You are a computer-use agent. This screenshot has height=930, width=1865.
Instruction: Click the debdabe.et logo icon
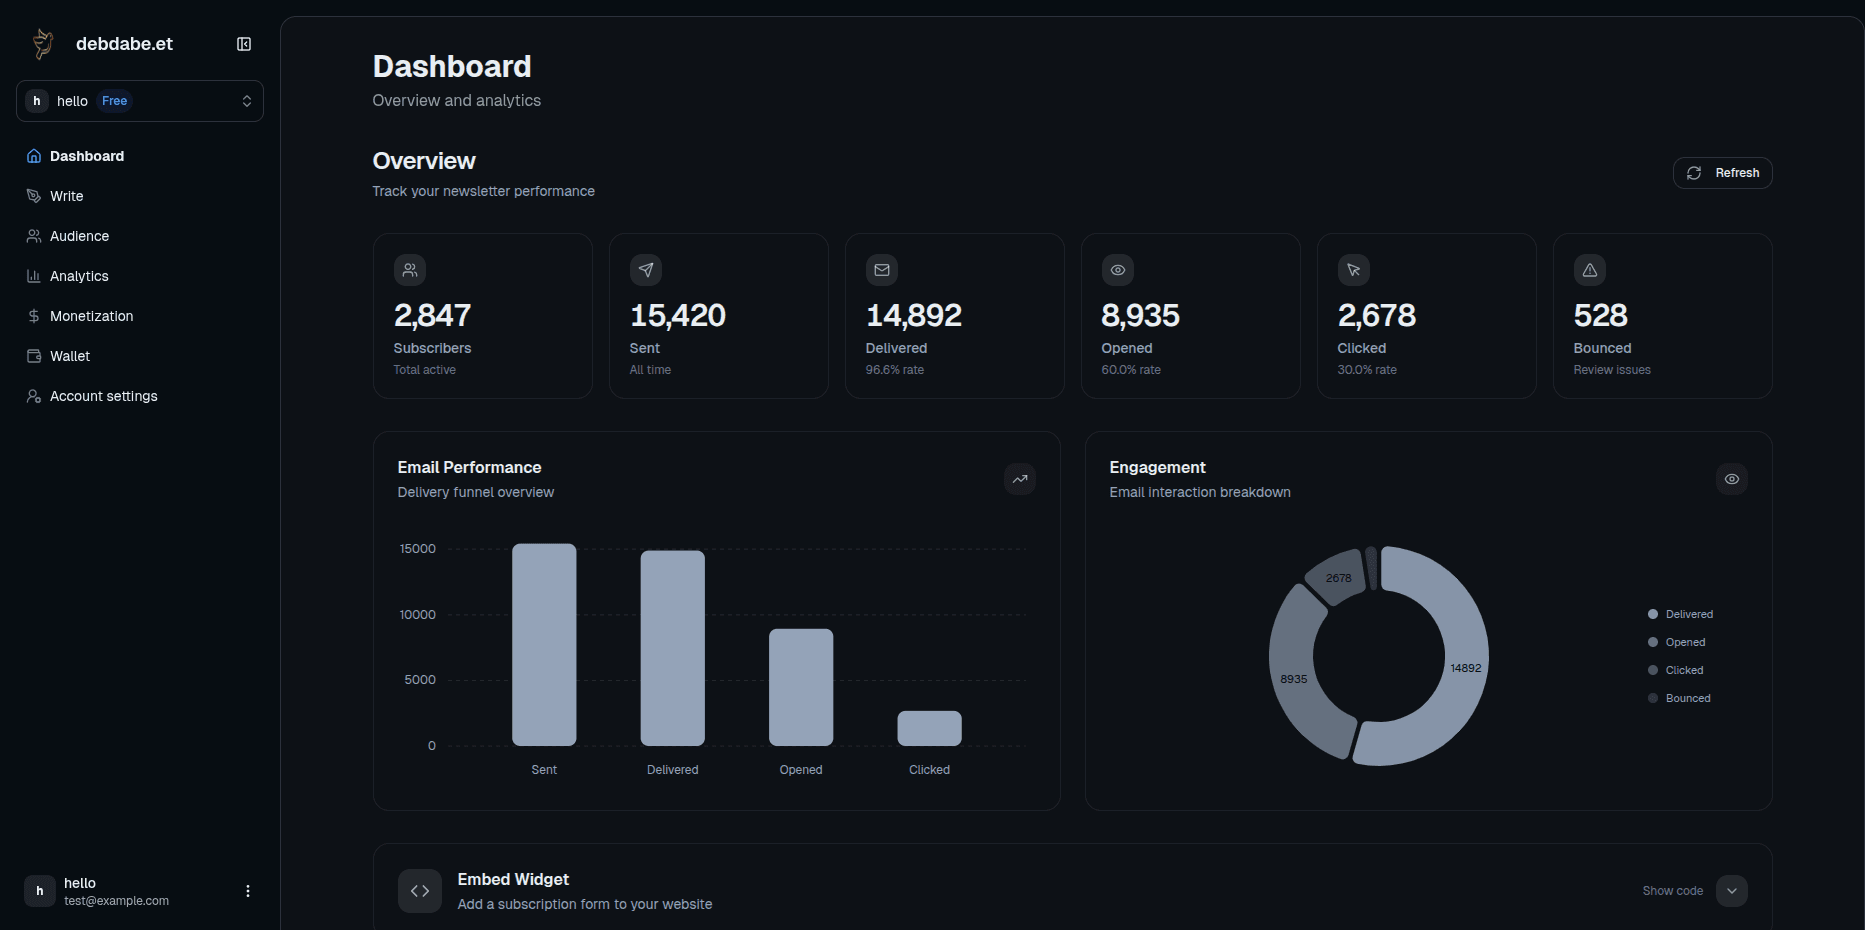[42, 43]
